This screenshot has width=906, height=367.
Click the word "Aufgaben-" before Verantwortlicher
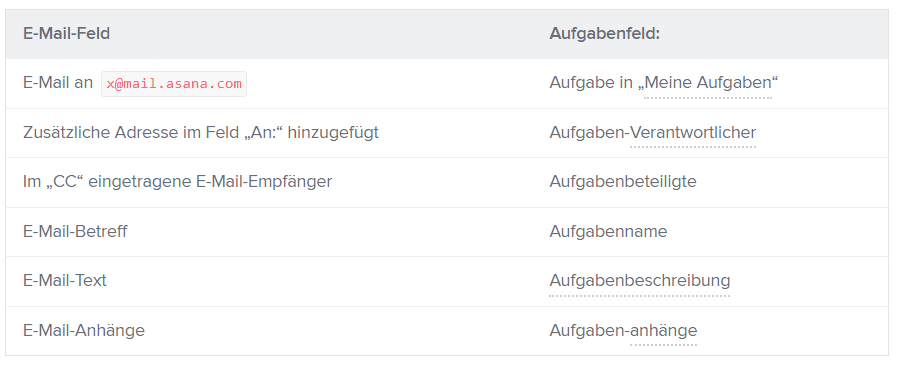(x=589, y=132)
